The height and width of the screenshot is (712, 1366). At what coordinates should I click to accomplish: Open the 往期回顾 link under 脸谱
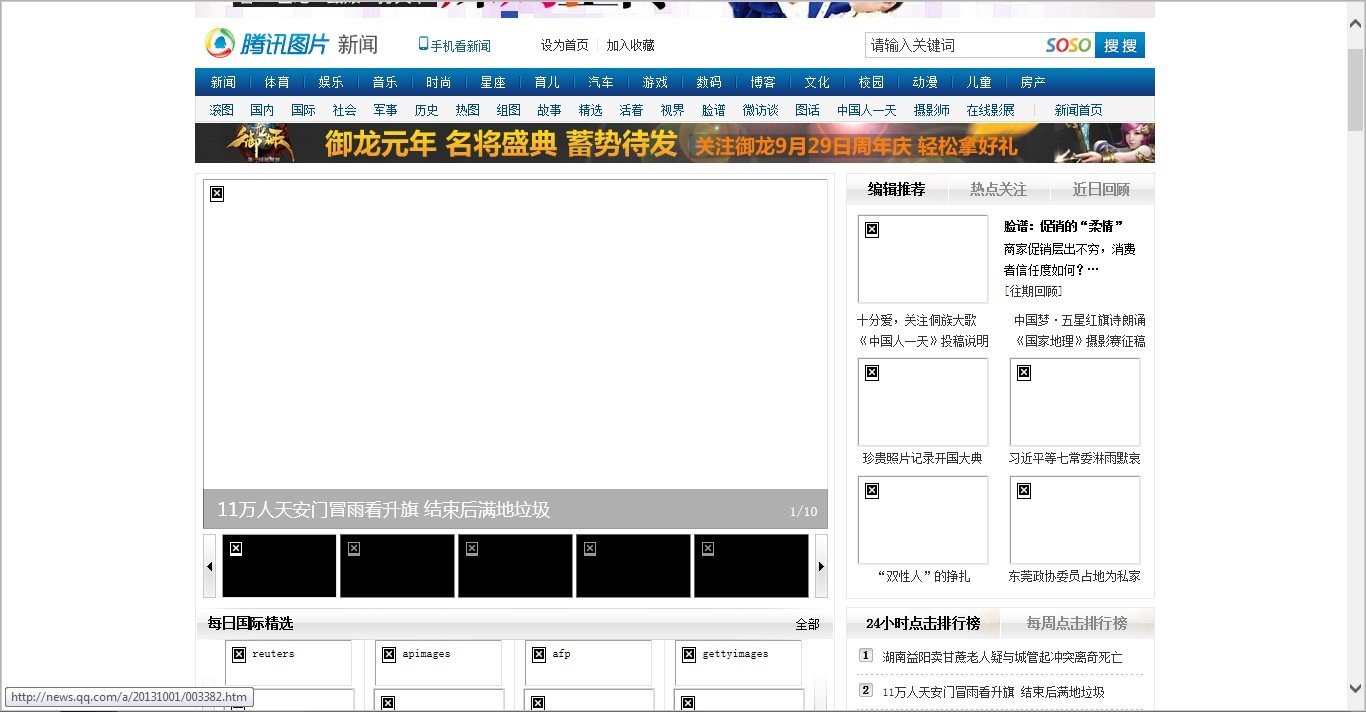(1033, 291)
